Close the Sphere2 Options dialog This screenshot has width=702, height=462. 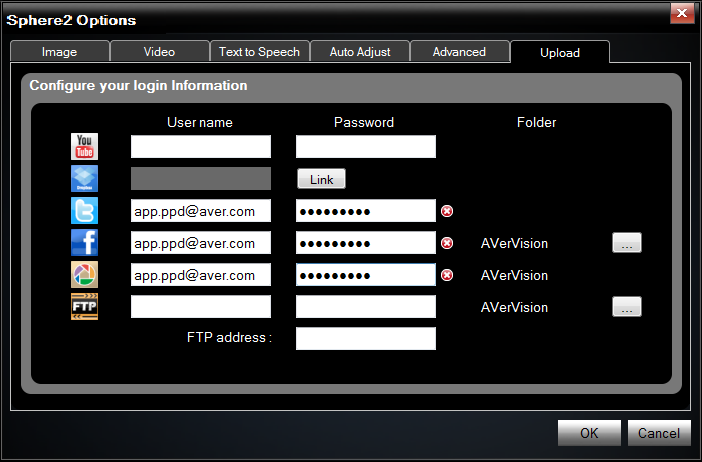[x=682, y=13]
